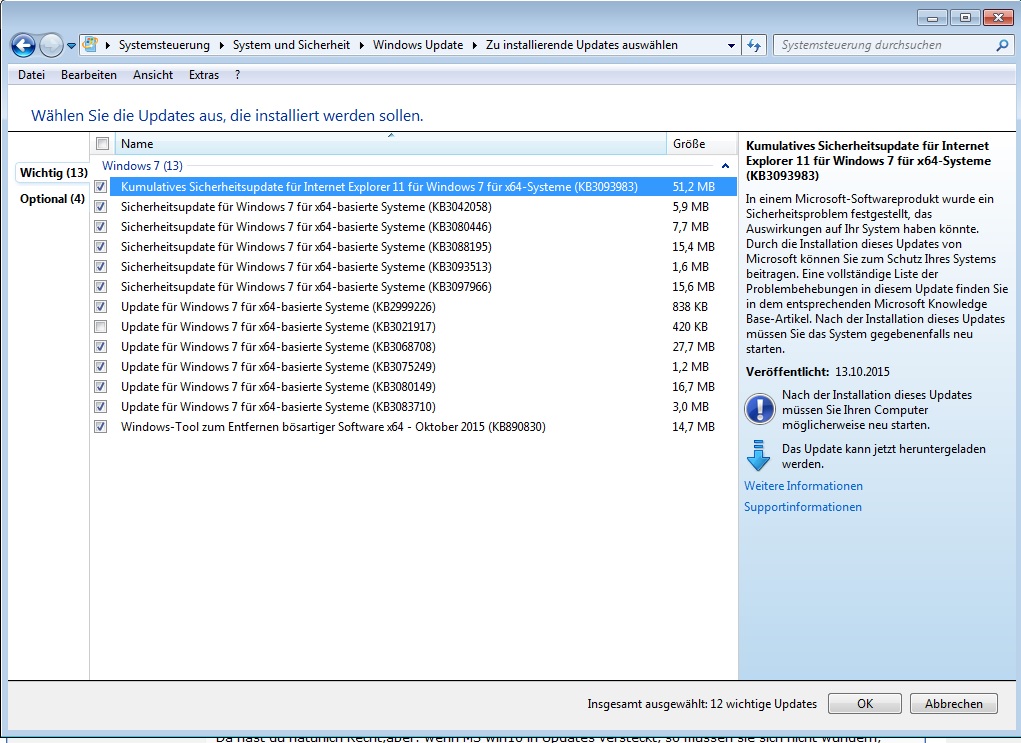Open the ? help menu
Screen dimensions: 1021x743
[238, 75]
